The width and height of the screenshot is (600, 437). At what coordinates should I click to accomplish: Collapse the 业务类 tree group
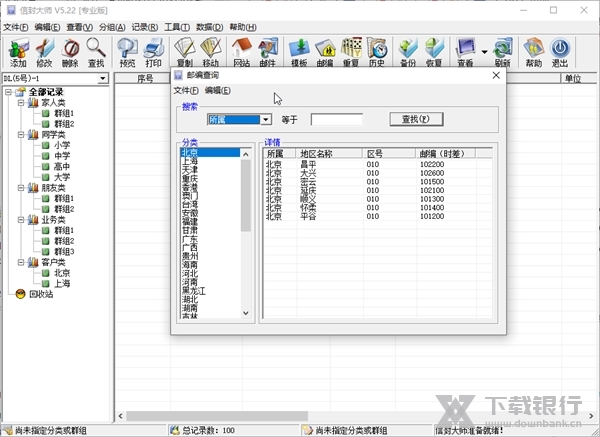[21, 220]
